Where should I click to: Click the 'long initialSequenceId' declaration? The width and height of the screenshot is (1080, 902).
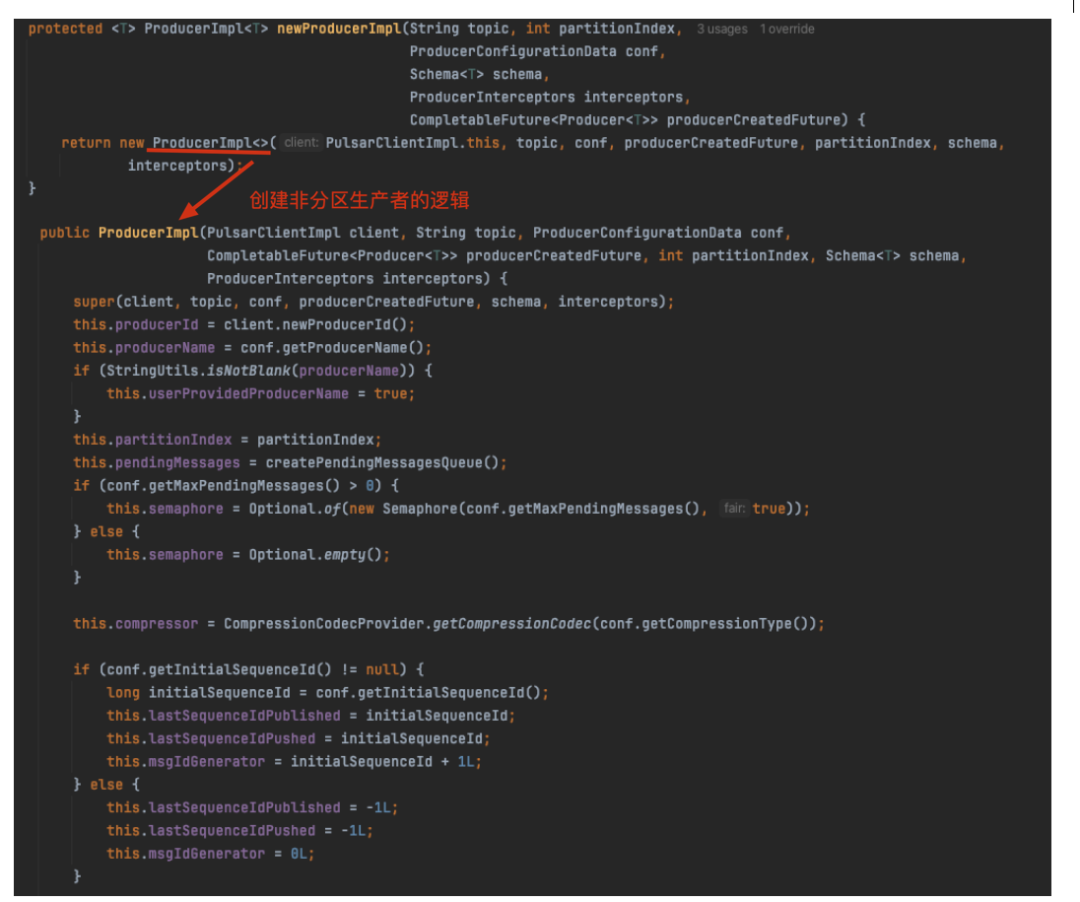click(198, 693)
